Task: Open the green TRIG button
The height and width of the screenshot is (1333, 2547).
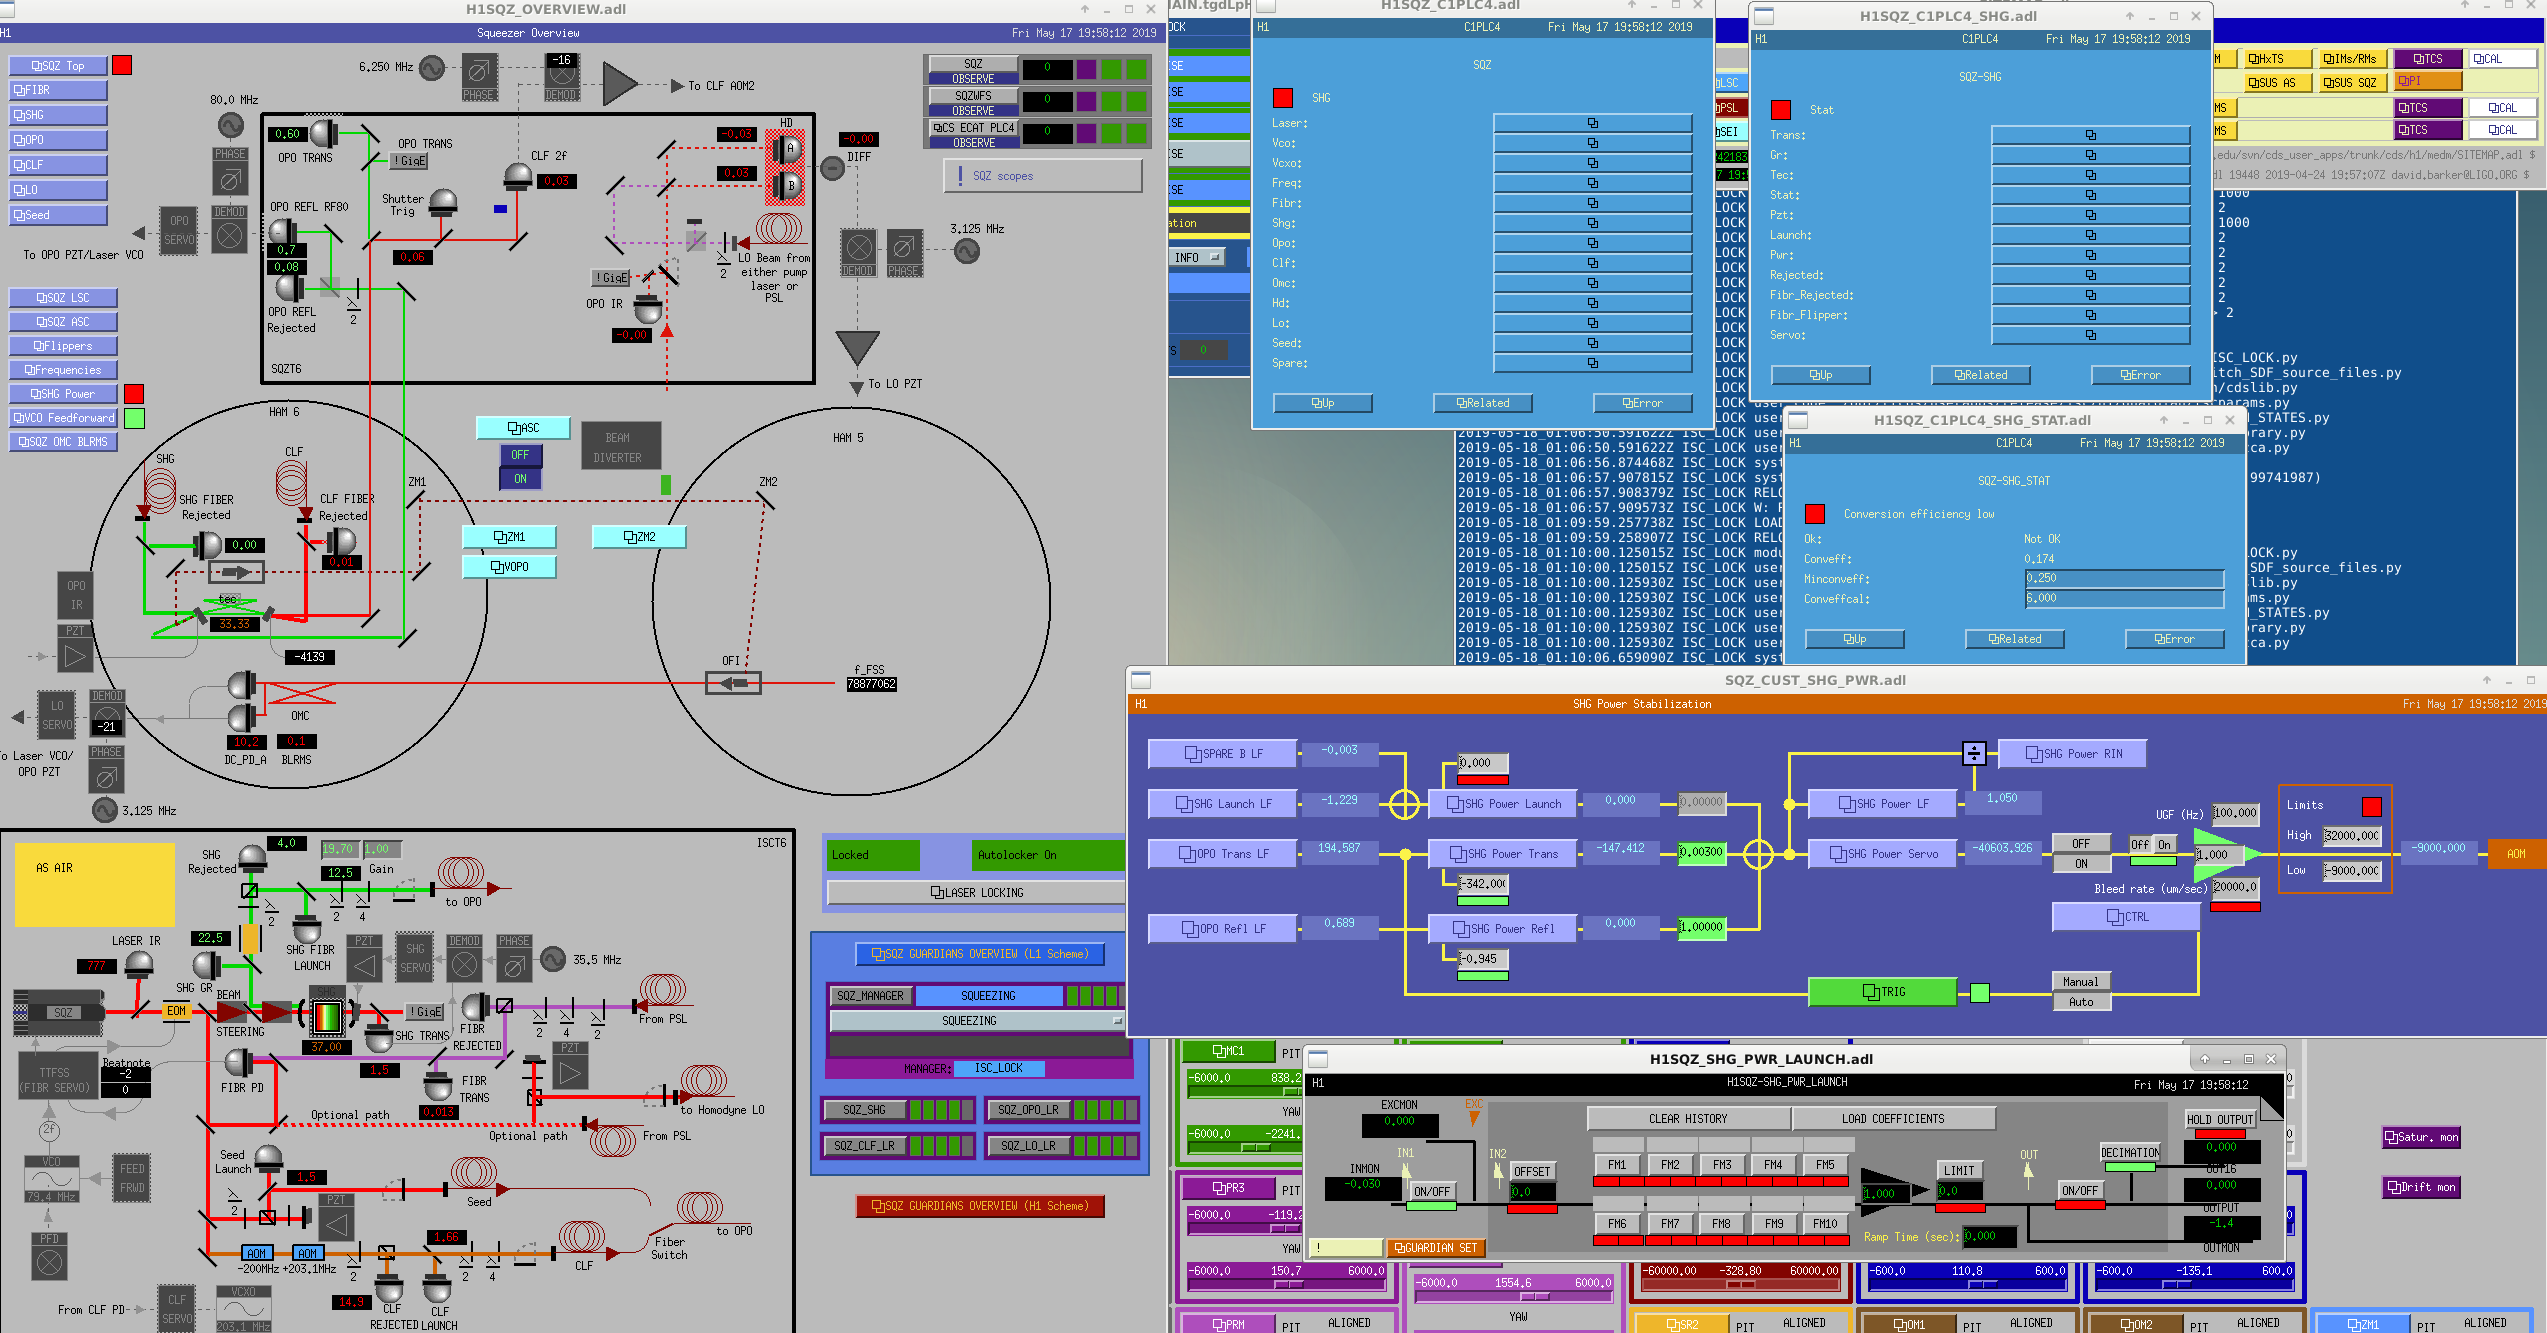Action: pyautogui.click(x=1883, y=992)
